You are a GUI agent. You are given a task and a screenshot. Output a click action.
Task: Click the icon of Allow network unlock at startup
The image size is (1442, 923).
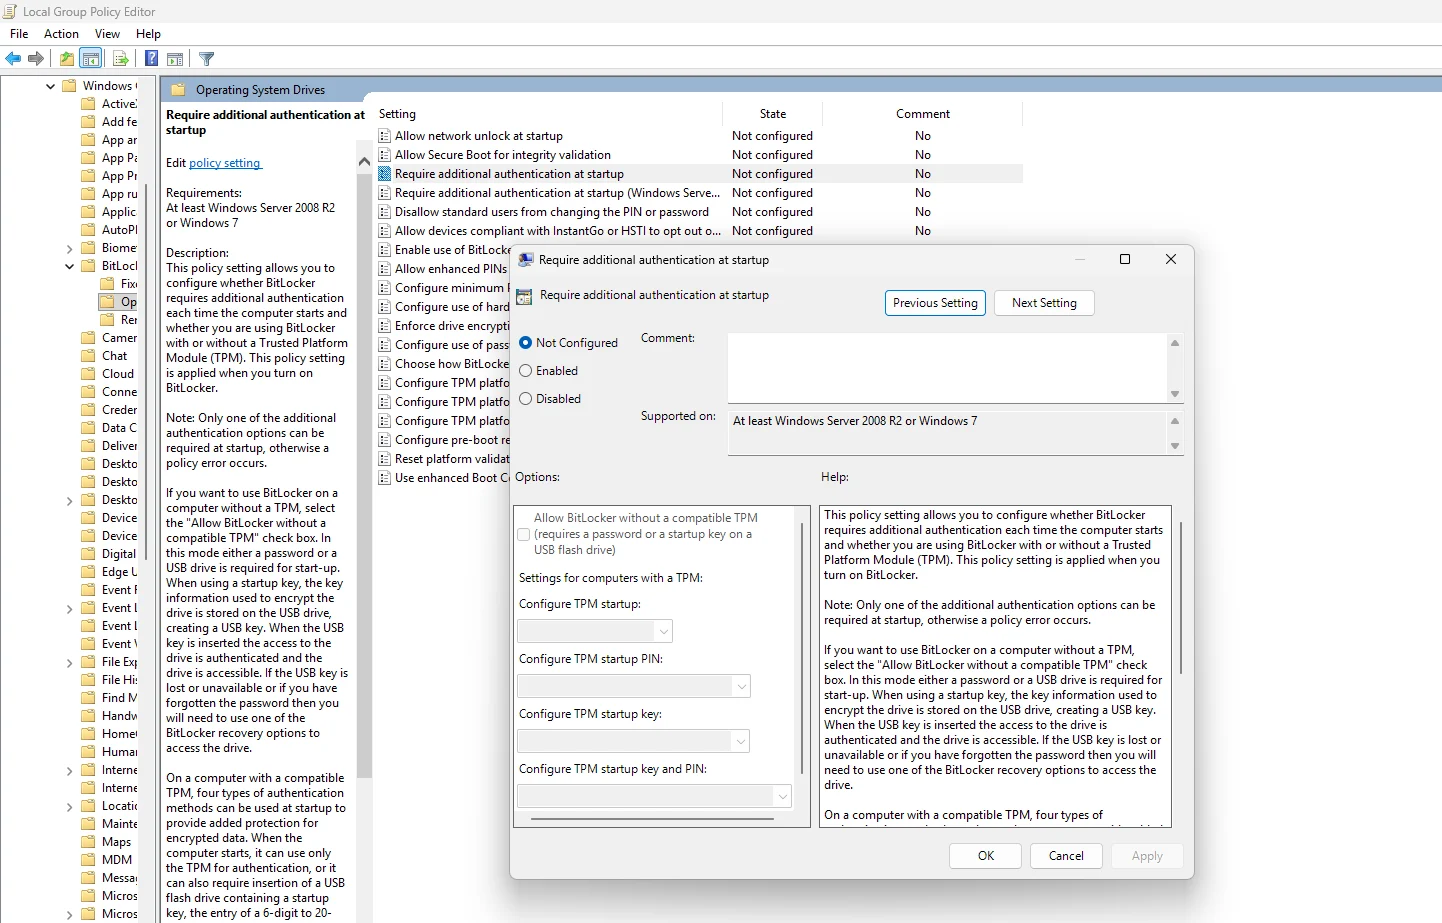pos(385,136)
